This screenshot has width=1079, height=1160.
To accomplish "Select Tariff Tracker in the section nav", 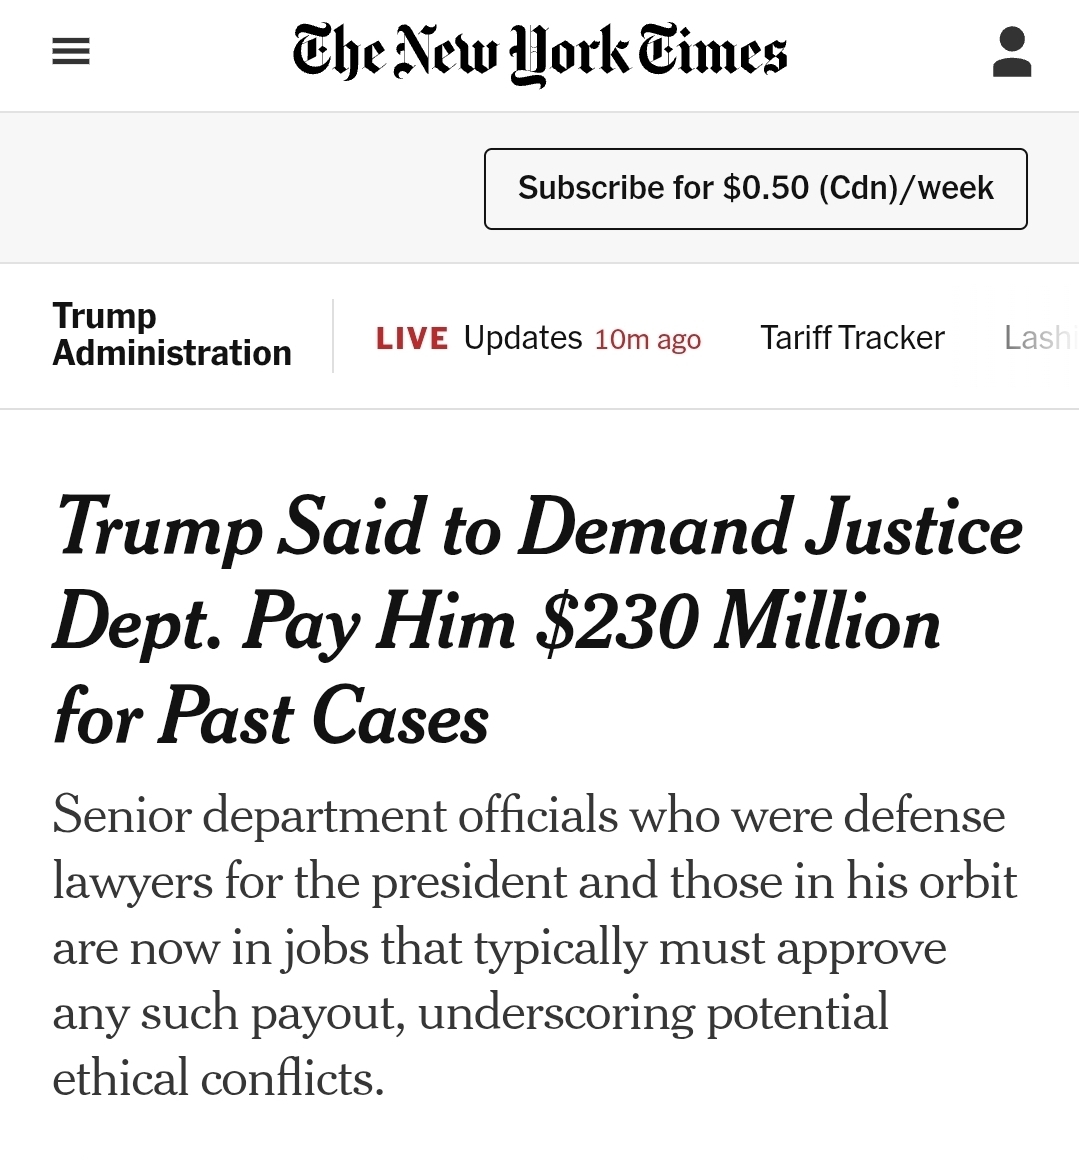I will [x=852, y=338].
